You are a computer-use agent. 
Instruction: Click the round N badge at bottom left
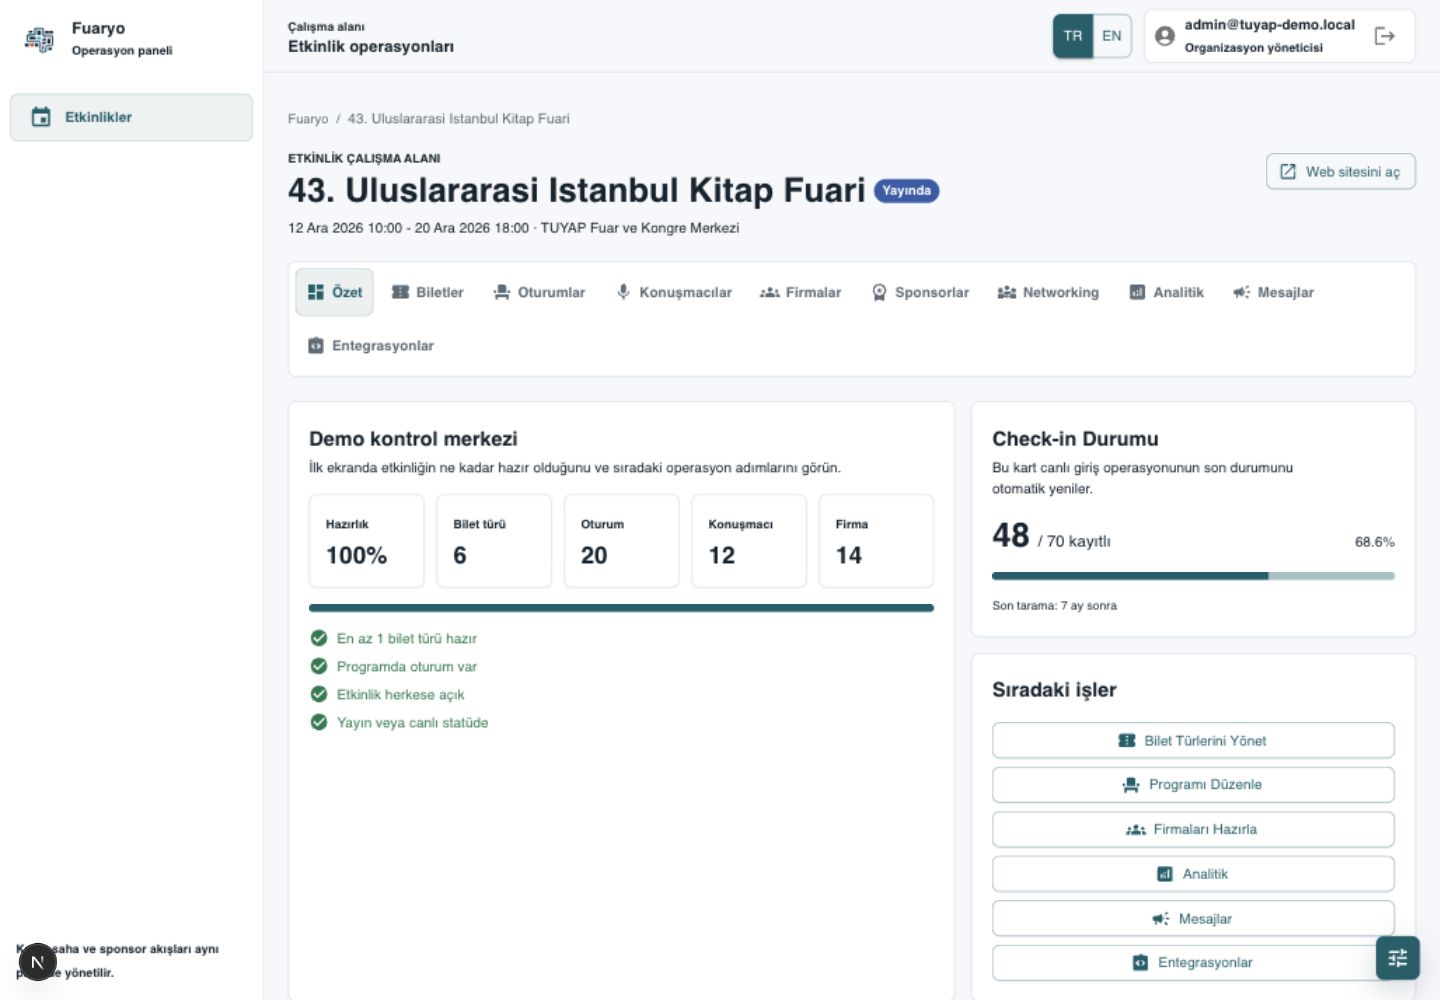(x=37, y=962)
